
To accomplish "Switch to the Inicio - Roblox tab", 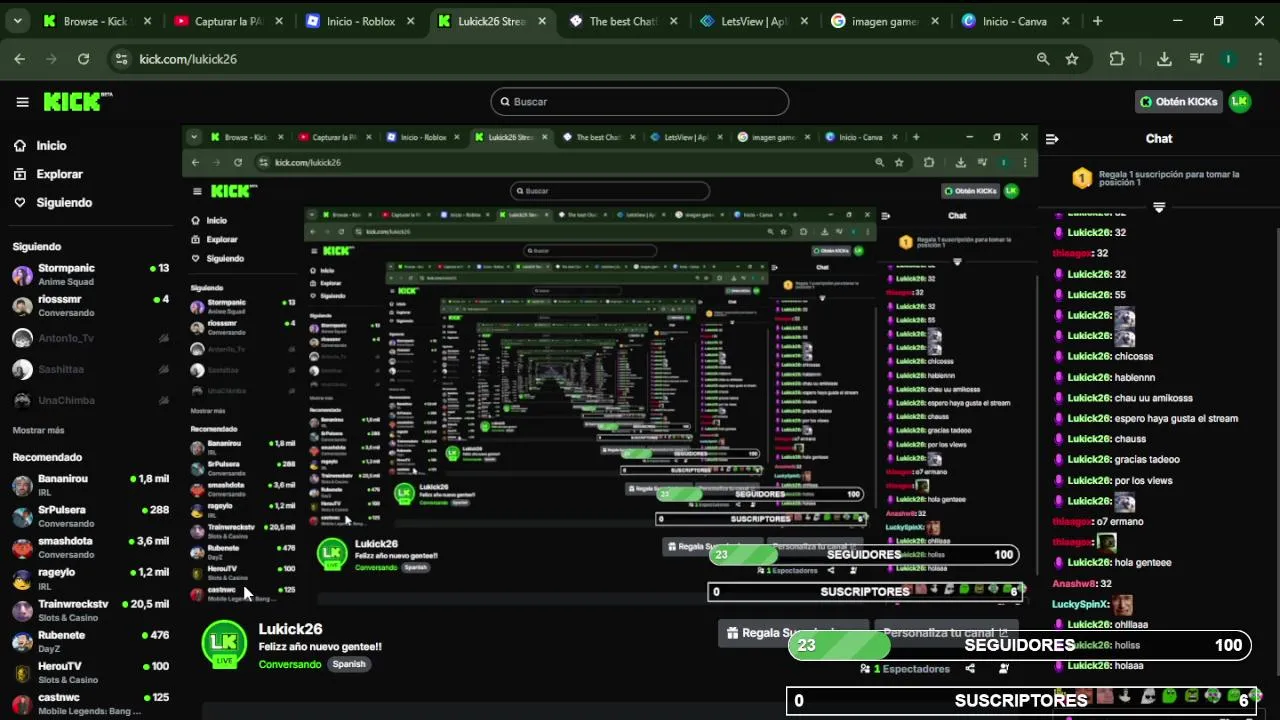I will tap(361, 21).
